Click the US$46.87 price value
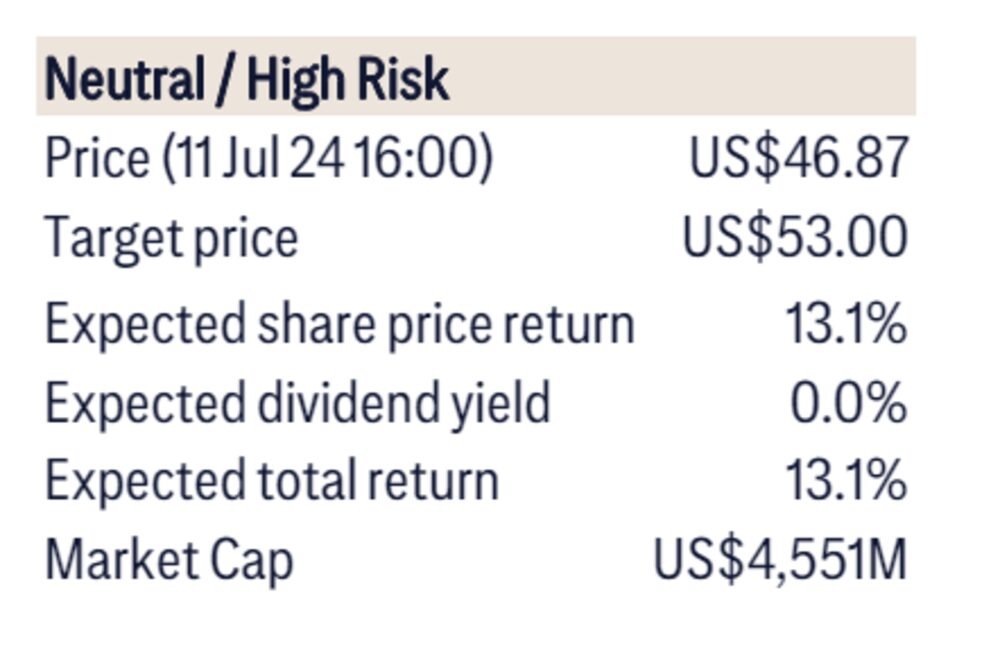This screenshot has width=1000, height=647. pos(798,158)
